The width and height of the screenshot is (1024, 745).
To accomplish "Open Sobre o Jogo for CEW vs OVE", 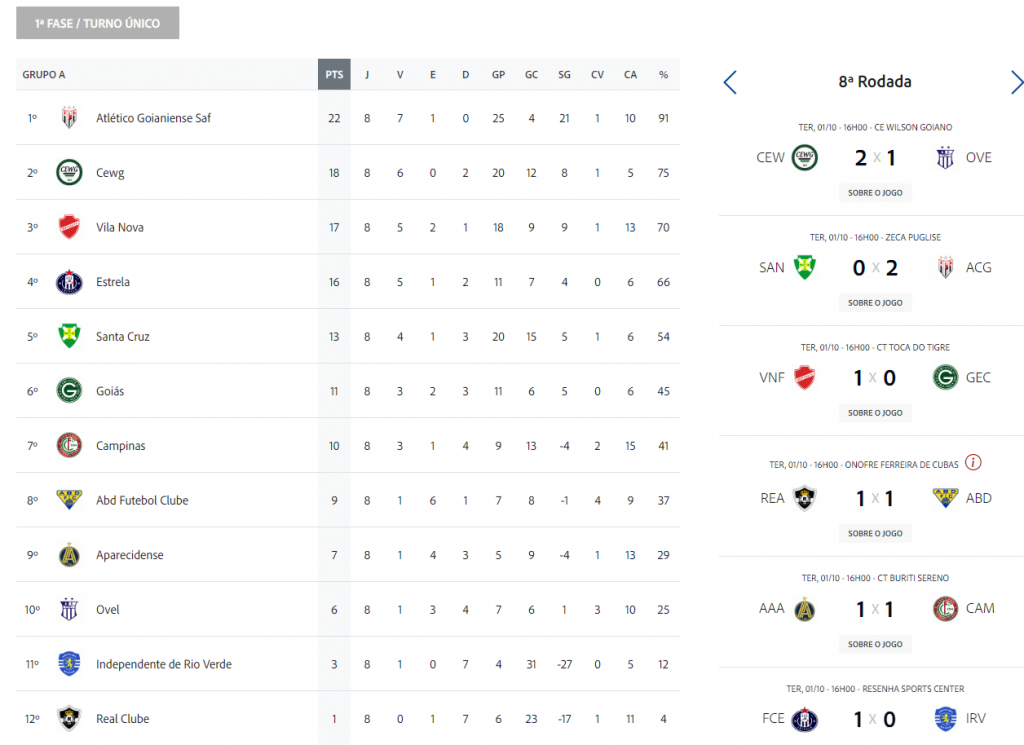I will coord(875,192).
